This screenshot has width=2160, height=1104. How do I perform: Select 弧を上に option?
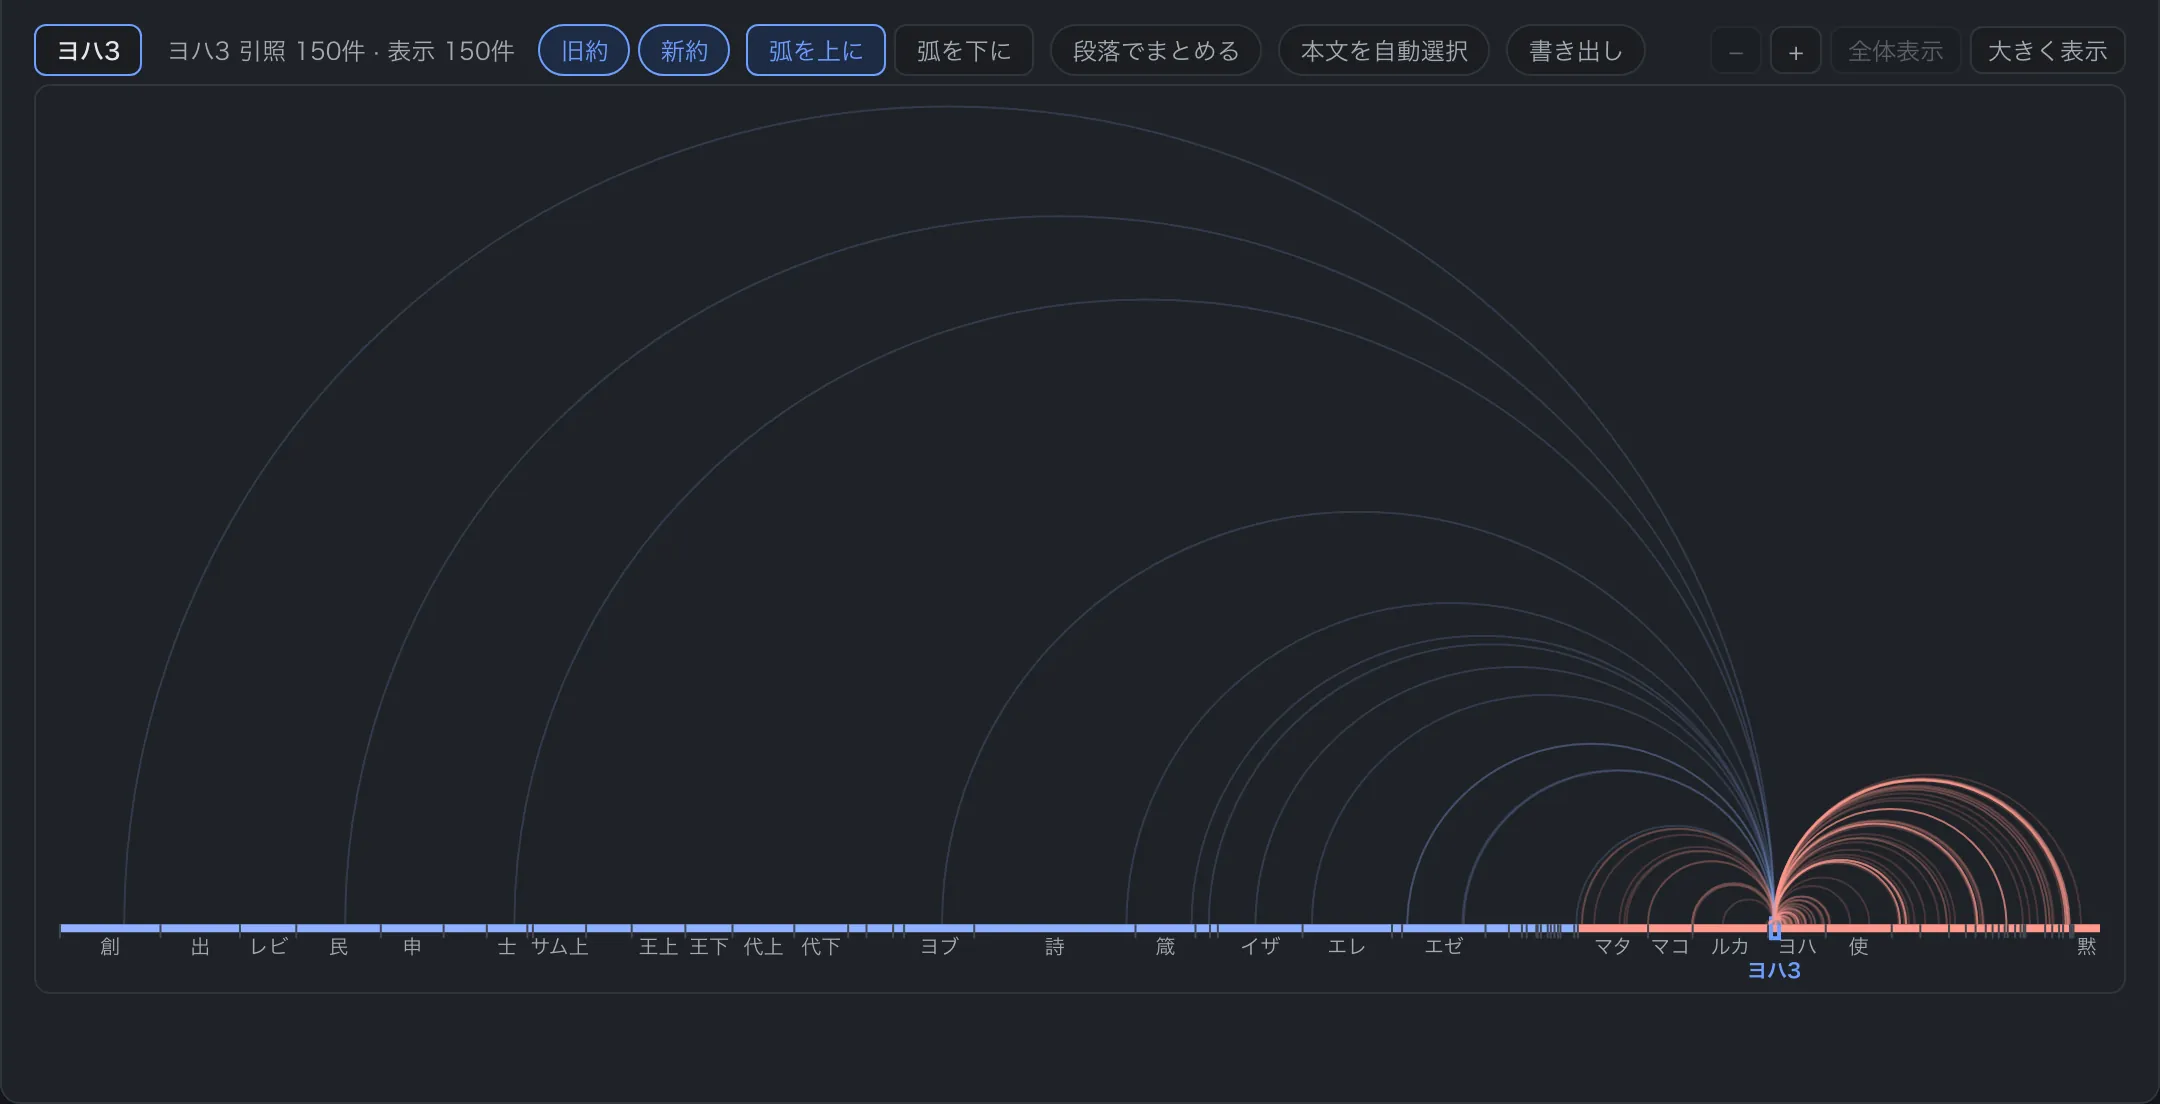(x=816, y=51)
